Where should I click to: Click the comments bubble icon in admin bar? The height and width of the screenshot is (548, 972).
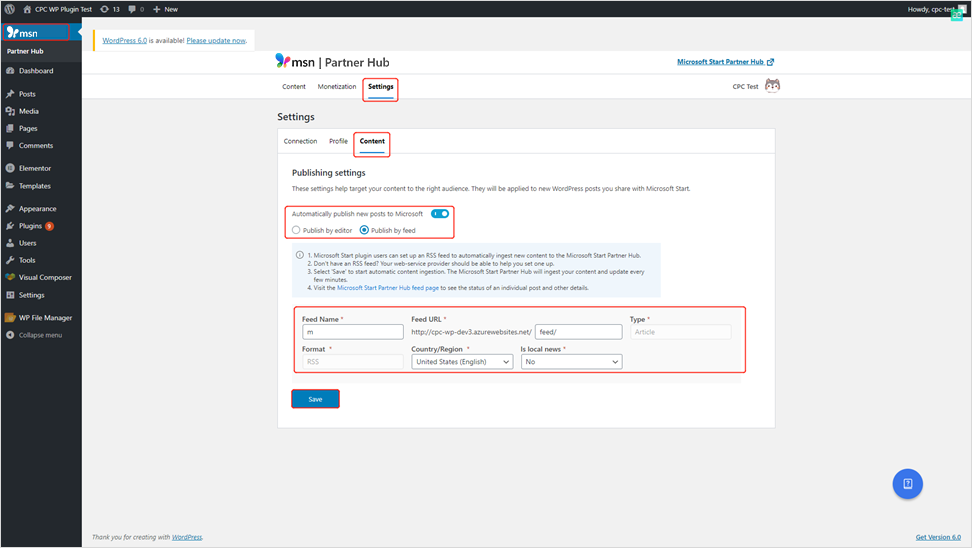tap(135, 9)
